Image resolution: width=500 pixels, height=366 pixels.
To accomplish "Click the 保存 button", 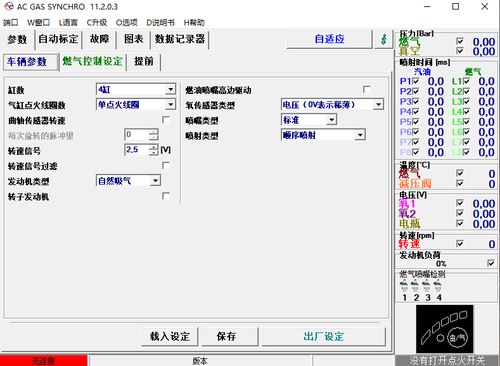I will click(x=226, y=337).
